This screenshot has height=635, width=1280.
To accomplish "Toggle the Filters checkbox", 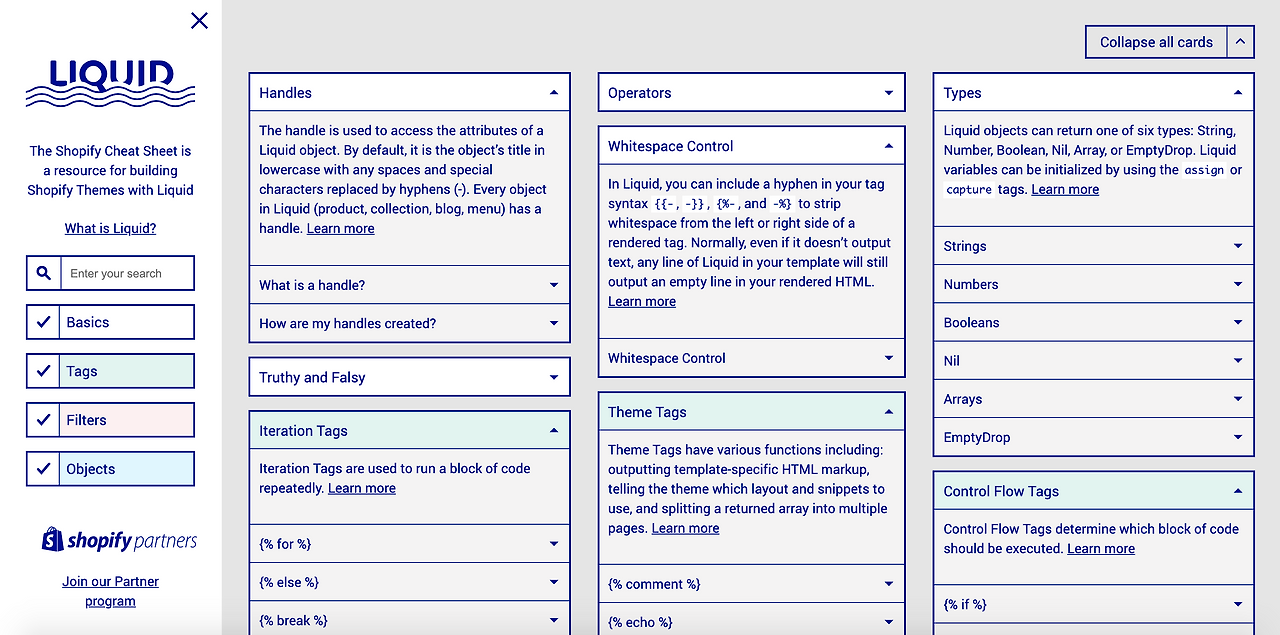I will pyautogui.click(x=43, y=419).
